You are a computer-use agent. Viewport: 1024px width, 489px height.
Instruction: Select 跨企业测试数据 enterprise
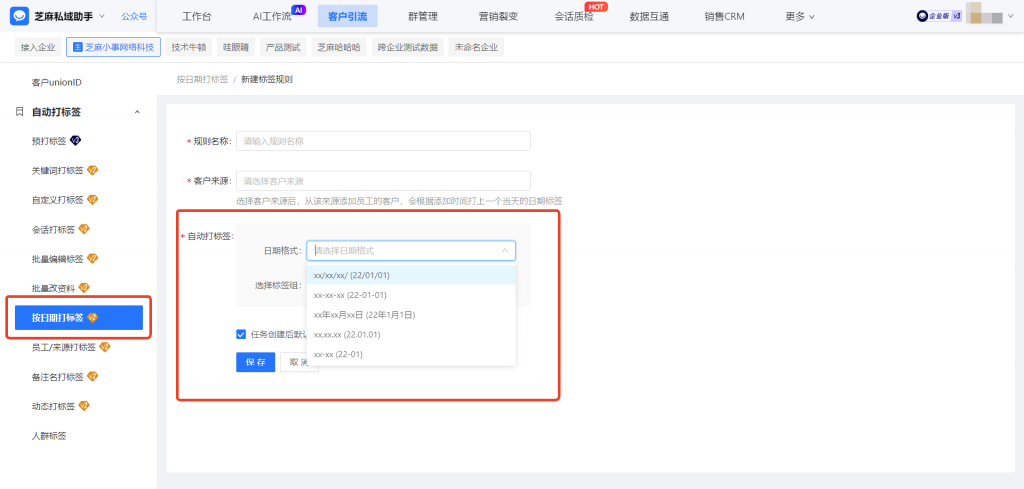pos(408,47)
